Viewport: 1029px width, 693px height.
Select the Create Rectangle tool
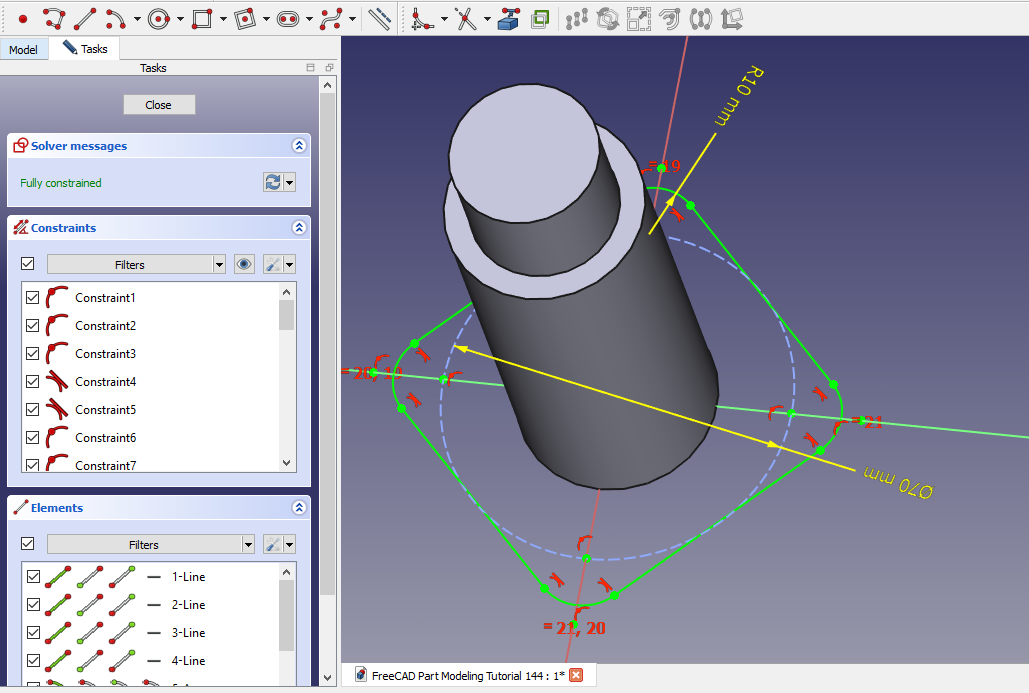click(201, 18)
